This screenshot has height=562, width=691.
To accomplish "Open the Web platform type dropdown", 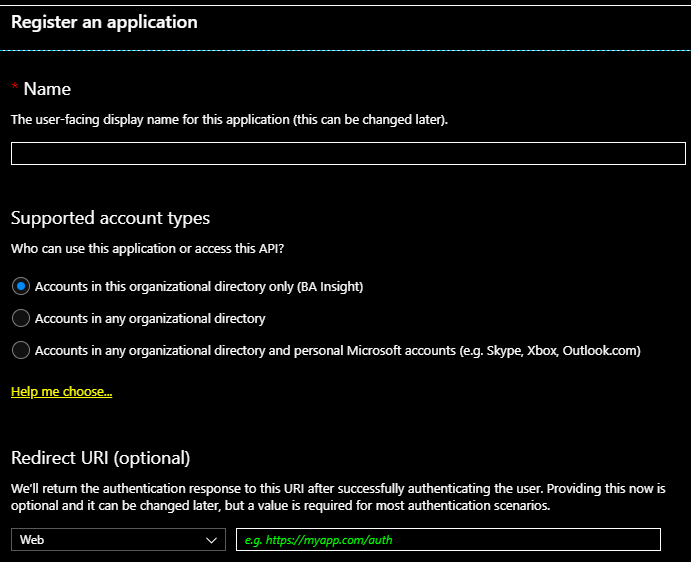I will coord(118,540).
